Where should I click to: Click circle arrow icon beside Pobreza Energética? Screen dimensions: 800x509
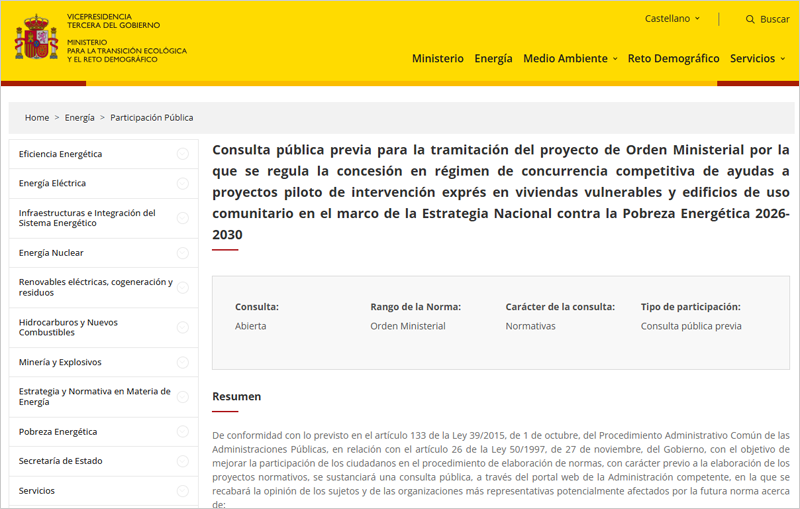183,432
